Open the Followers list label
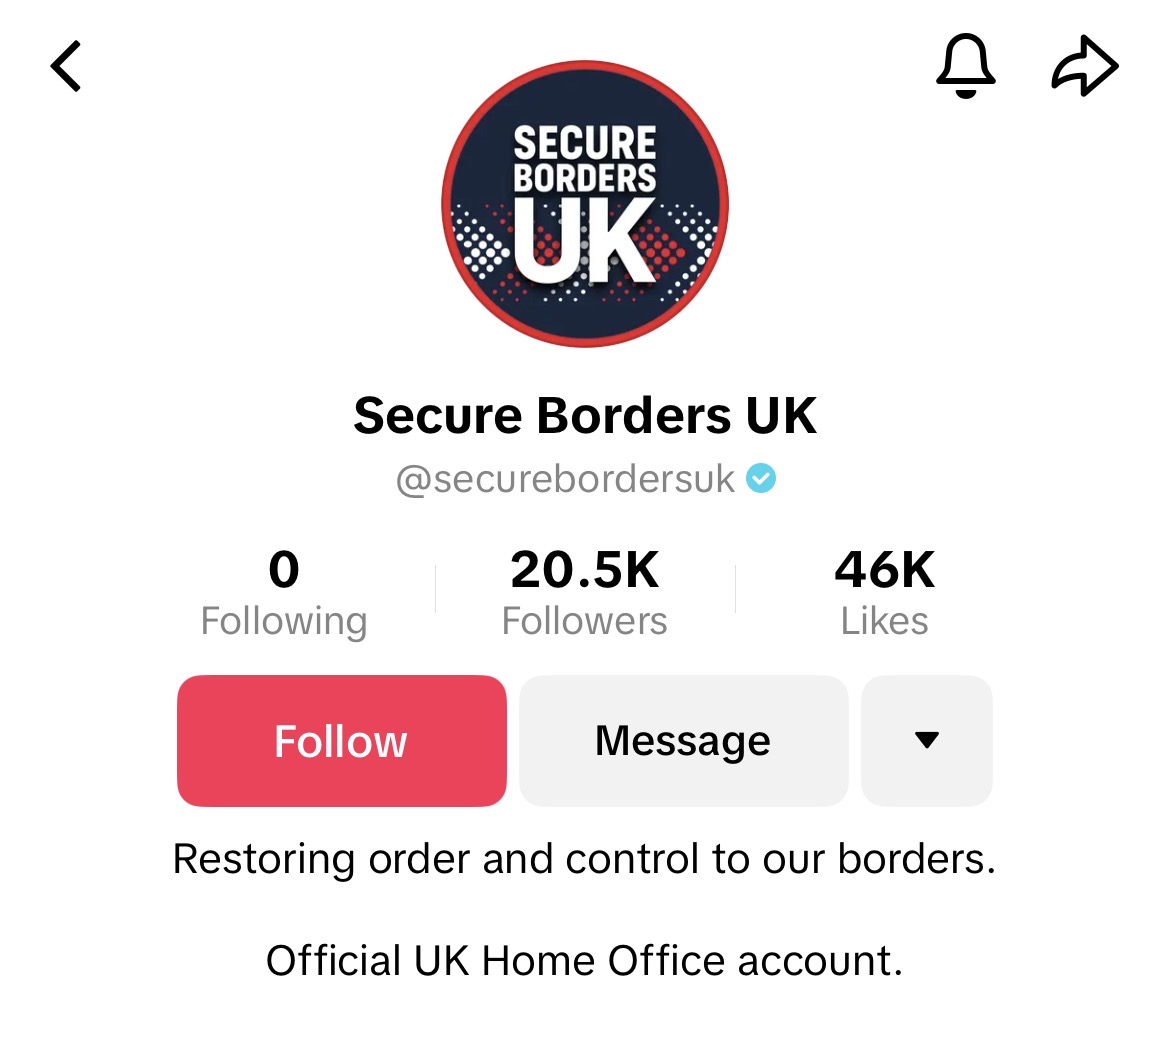 click(585, 621)
